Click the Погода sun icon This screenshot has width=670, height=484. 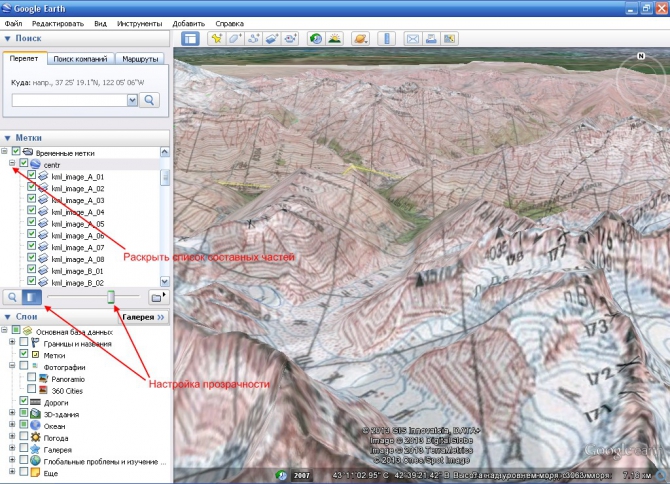tap(35, 437)
